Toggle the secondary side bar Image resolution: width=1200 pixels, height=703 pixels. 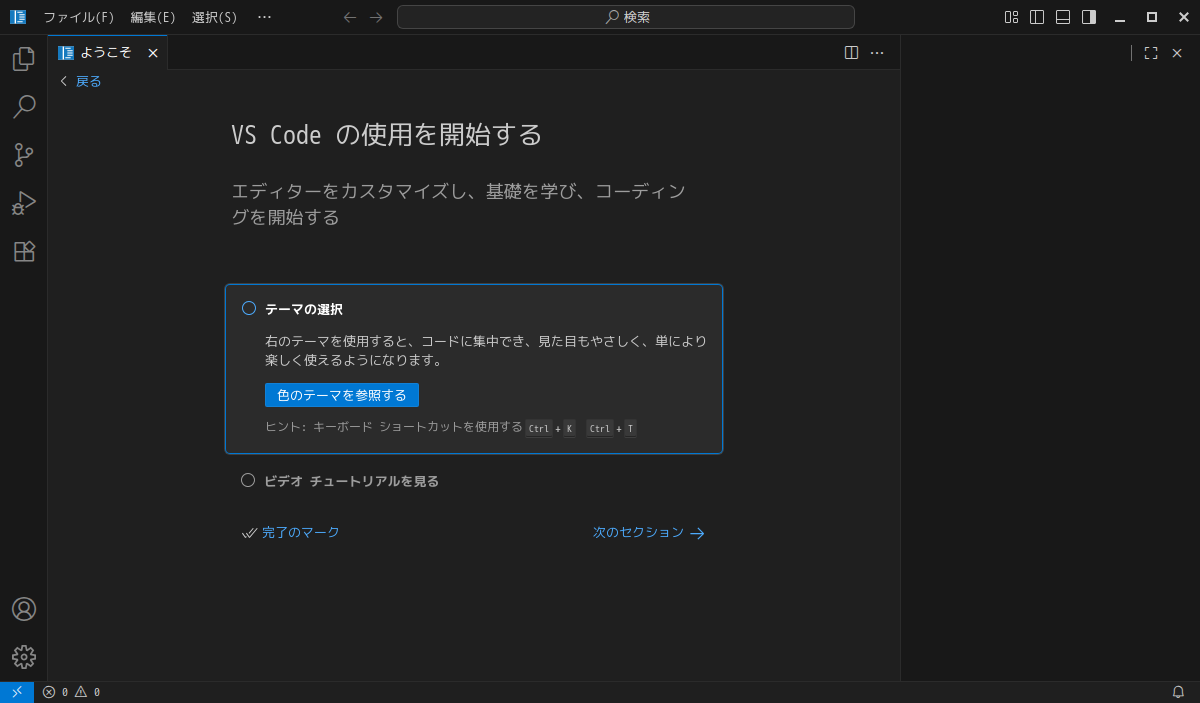click(1089, 17)
